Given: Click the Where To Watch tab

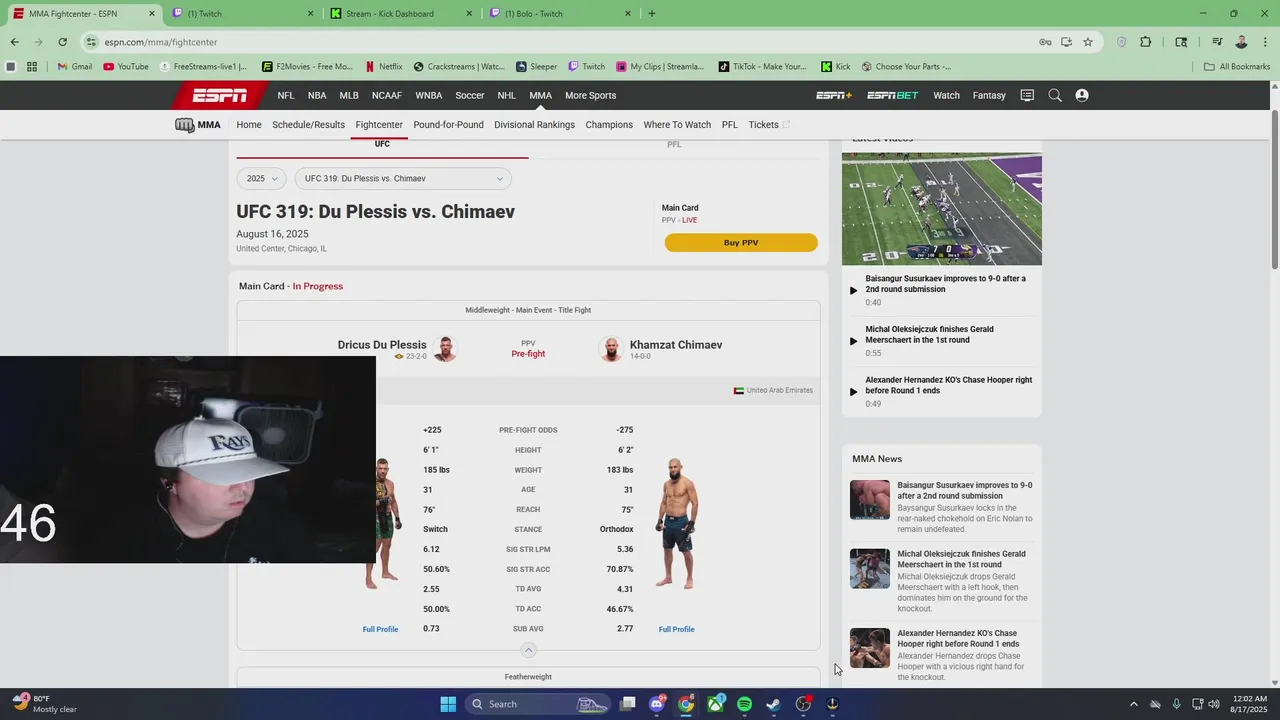Looking at the screenshot, I should (677, 125).
